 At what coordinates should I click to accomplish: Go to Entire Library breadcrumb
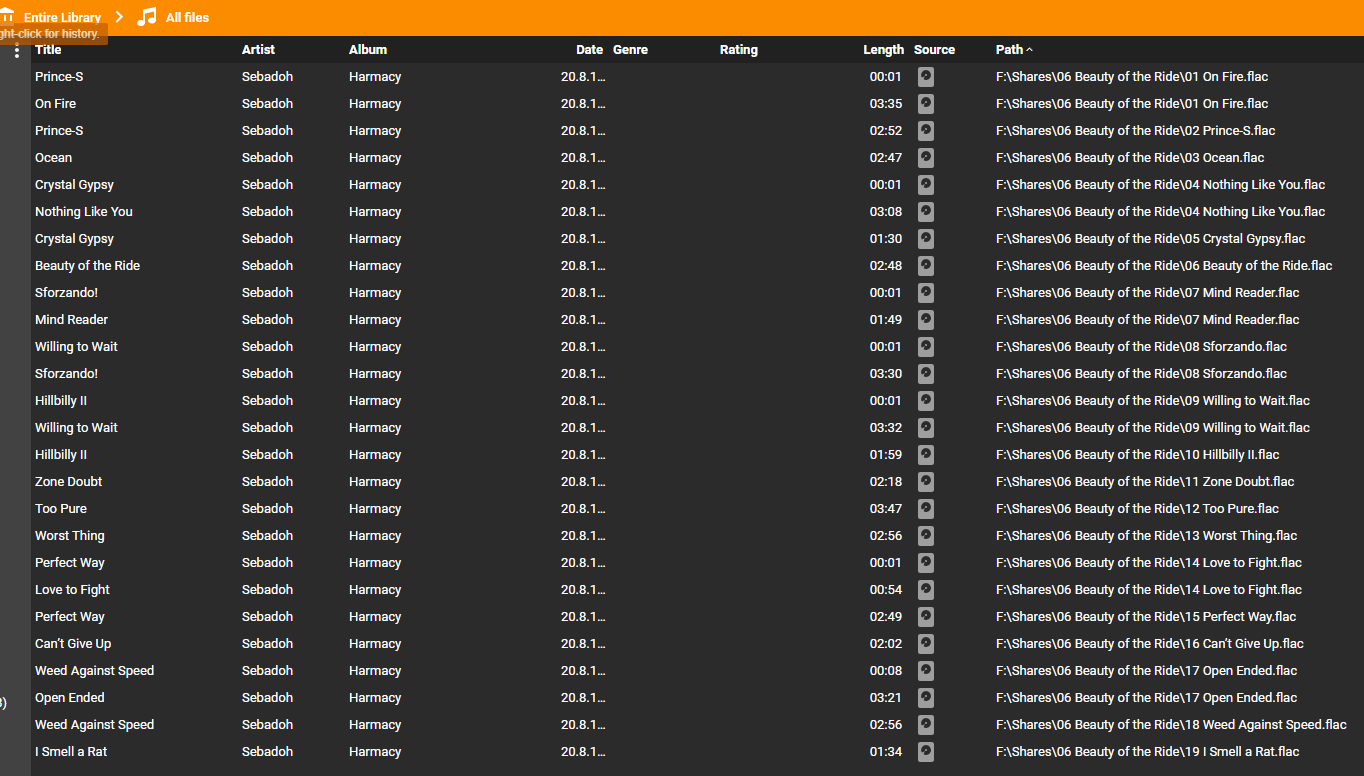[x=62, y=17]
